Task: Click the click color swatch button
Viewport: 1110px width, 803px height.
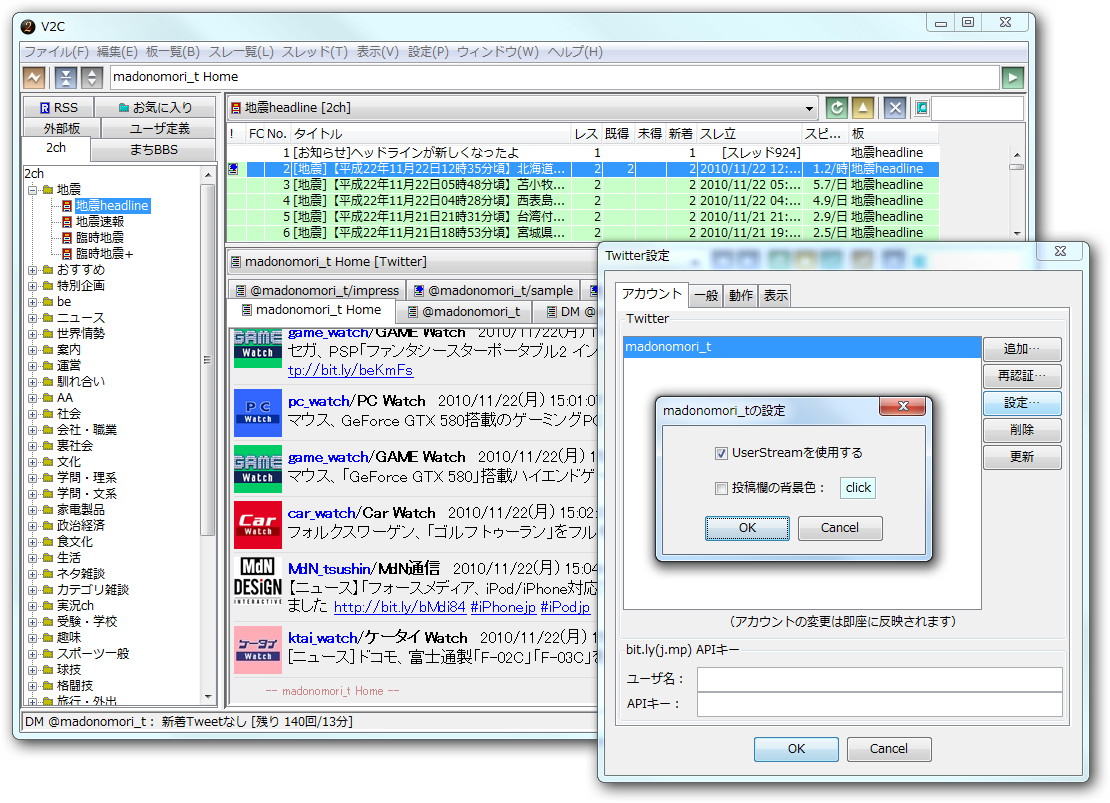Action: click(858, 487)
